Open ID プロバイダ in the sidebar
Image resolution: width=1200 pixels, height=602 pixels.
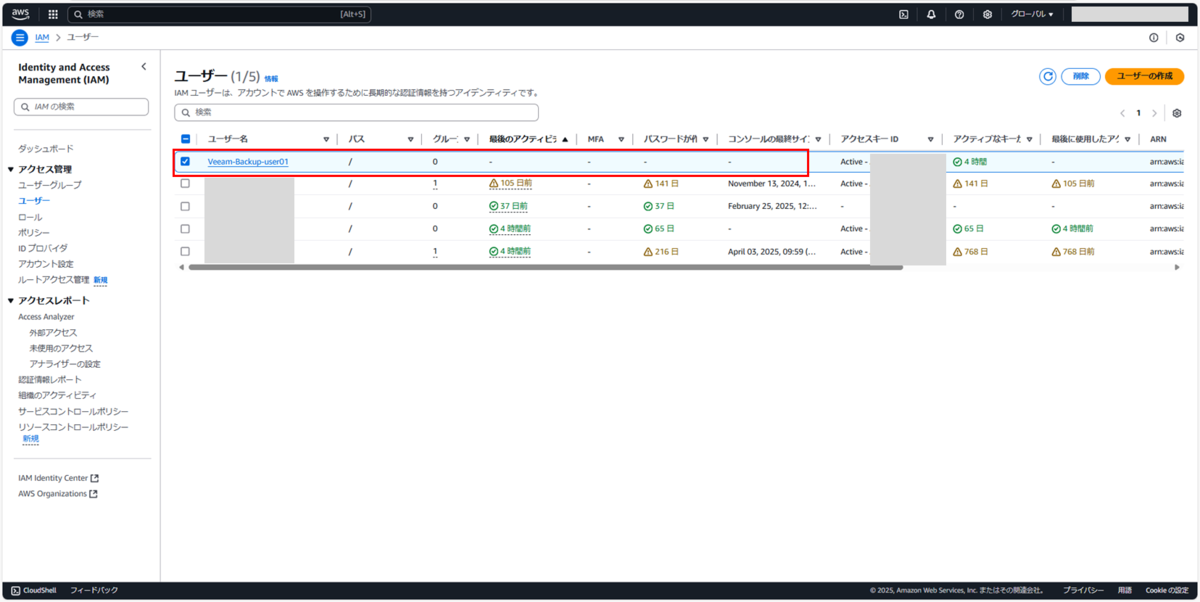pos(43,248)
